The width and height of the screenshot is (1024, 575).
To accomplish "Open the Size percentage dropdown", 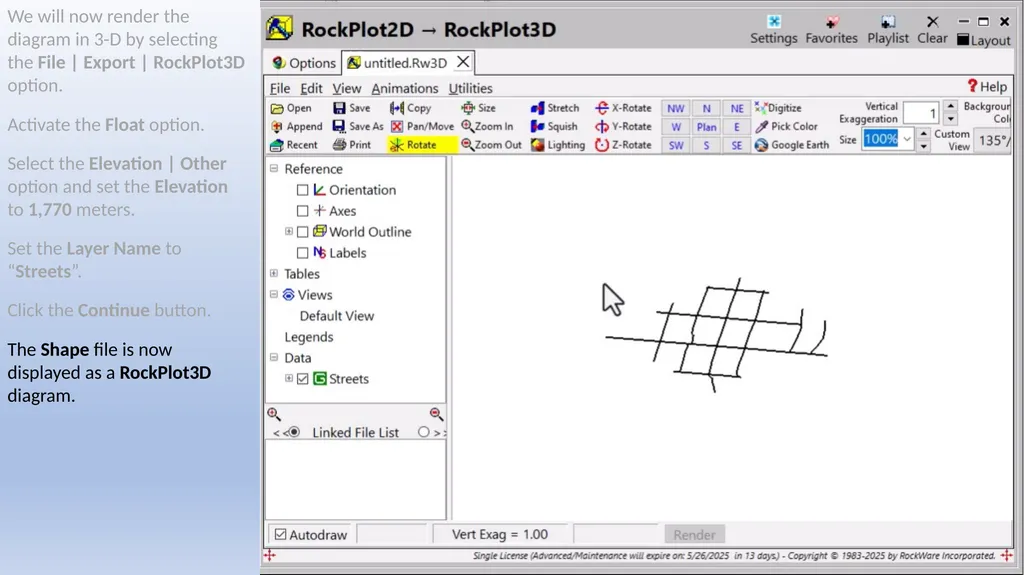I will 907,139.
